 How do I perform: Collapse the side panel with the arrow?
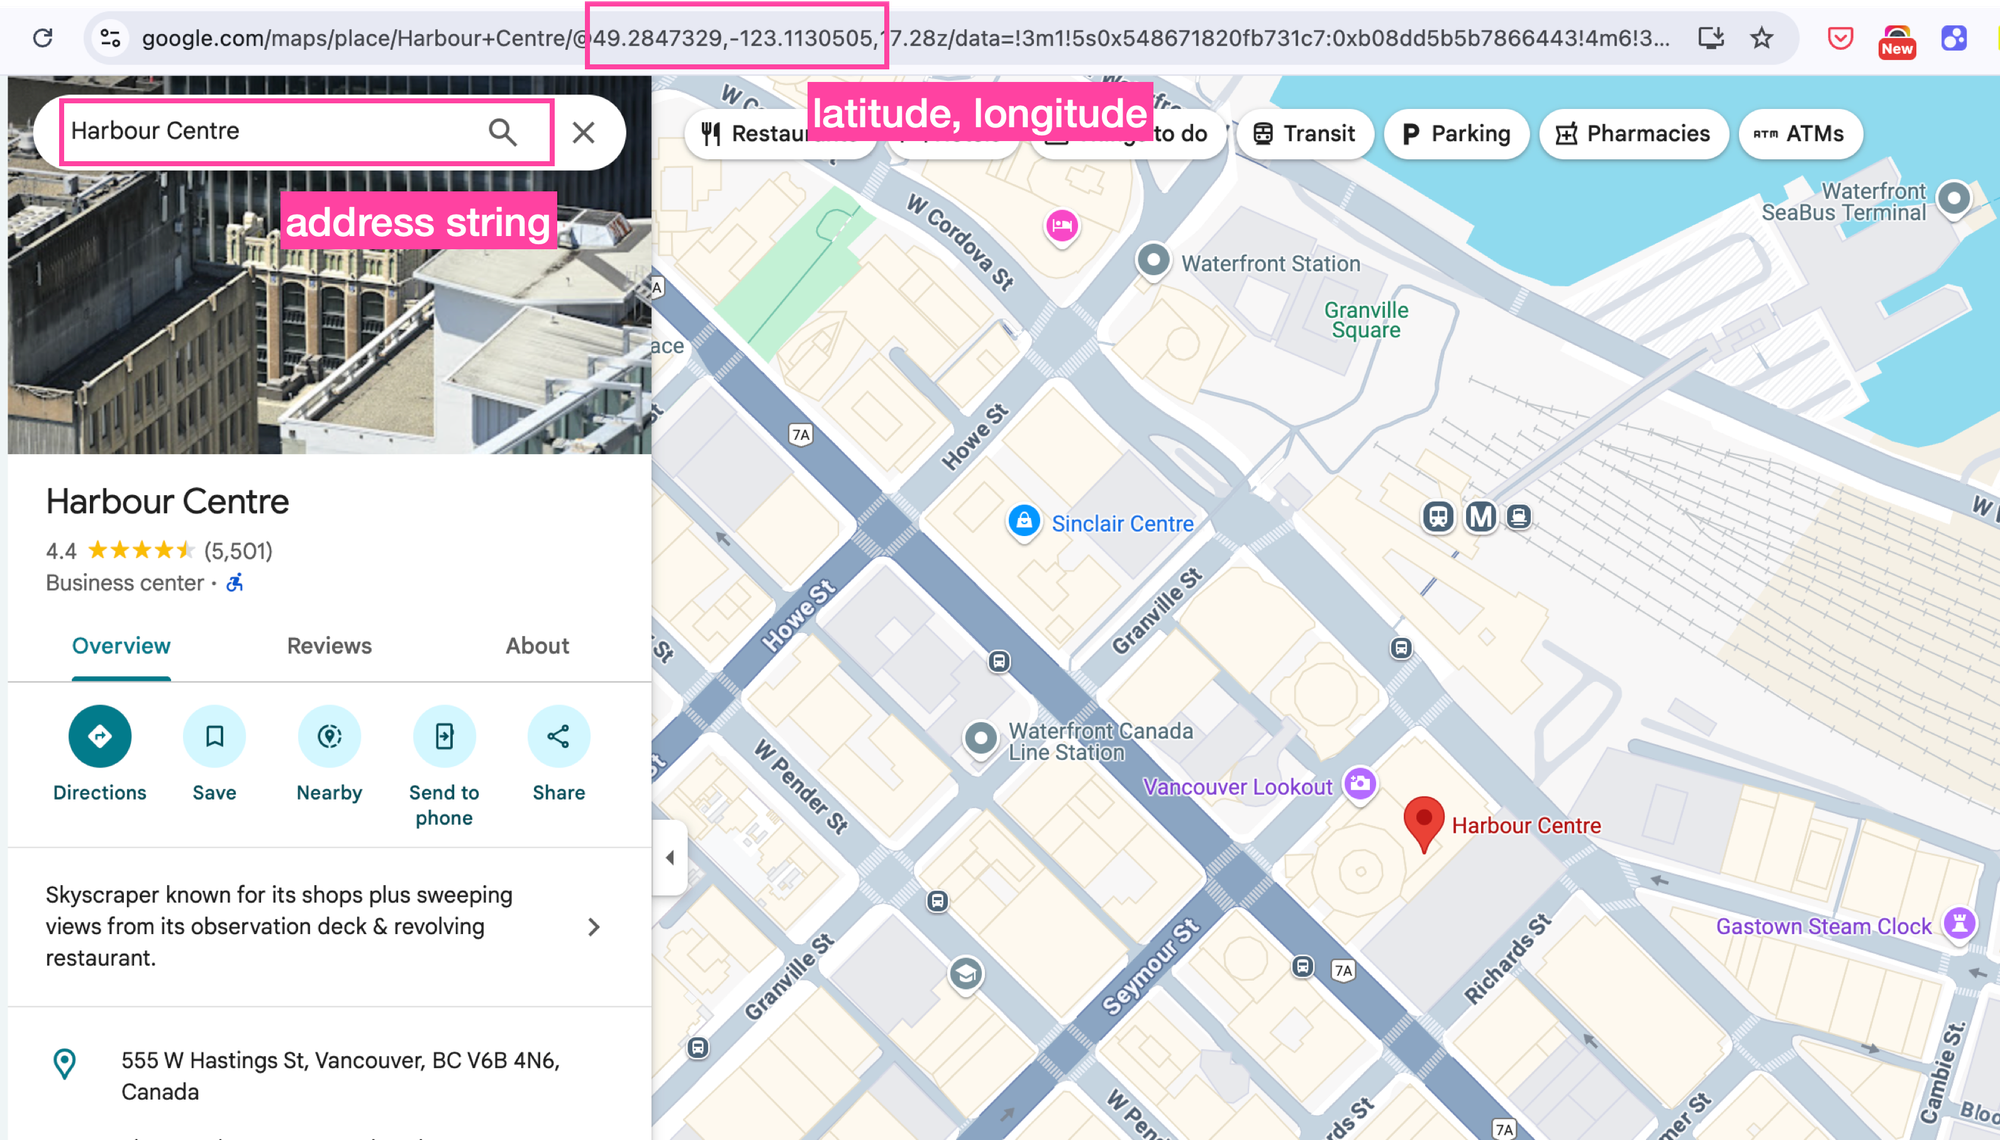point(670,856)
